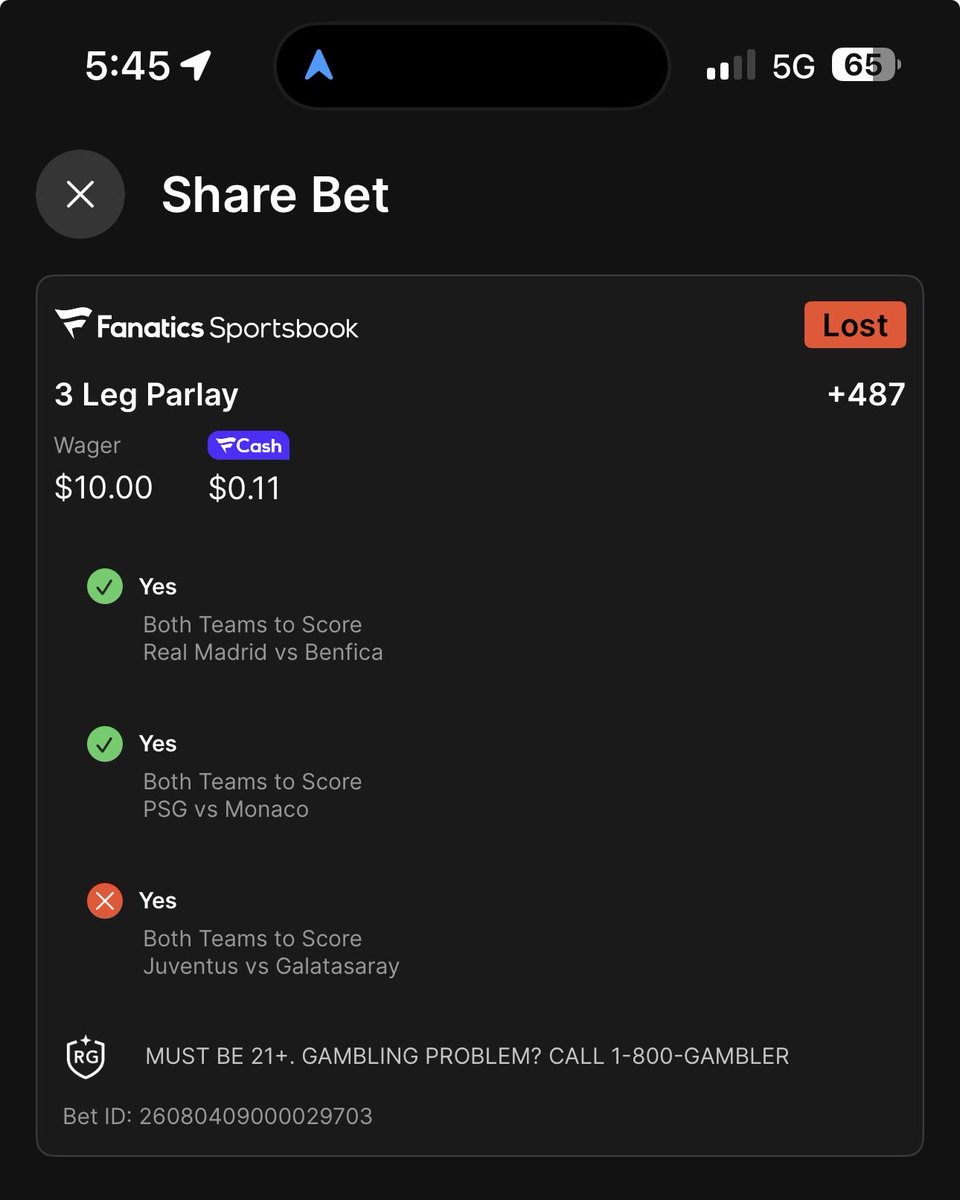Tap the location arrow beside the clock
Image resolution: width=960 pixels, height=1200 pixels.
click(x=196, y=66)
